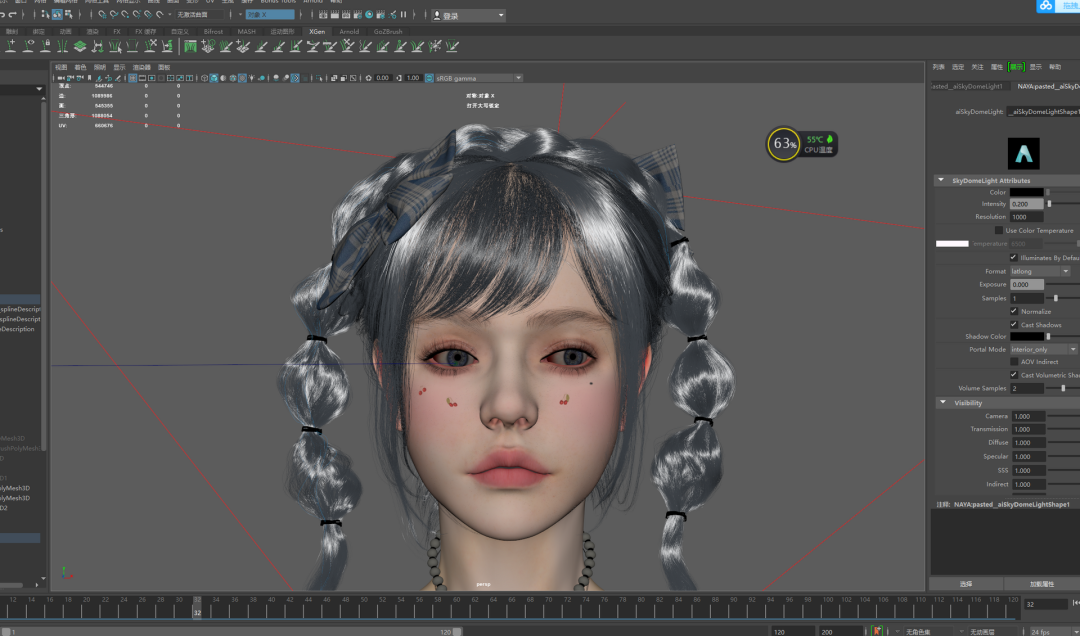The height and width of the screenshot is (636, 1080).
Task: Click the lasso snap magnet icon in status line
Action: pyautogui.click(x=160, y=14)
